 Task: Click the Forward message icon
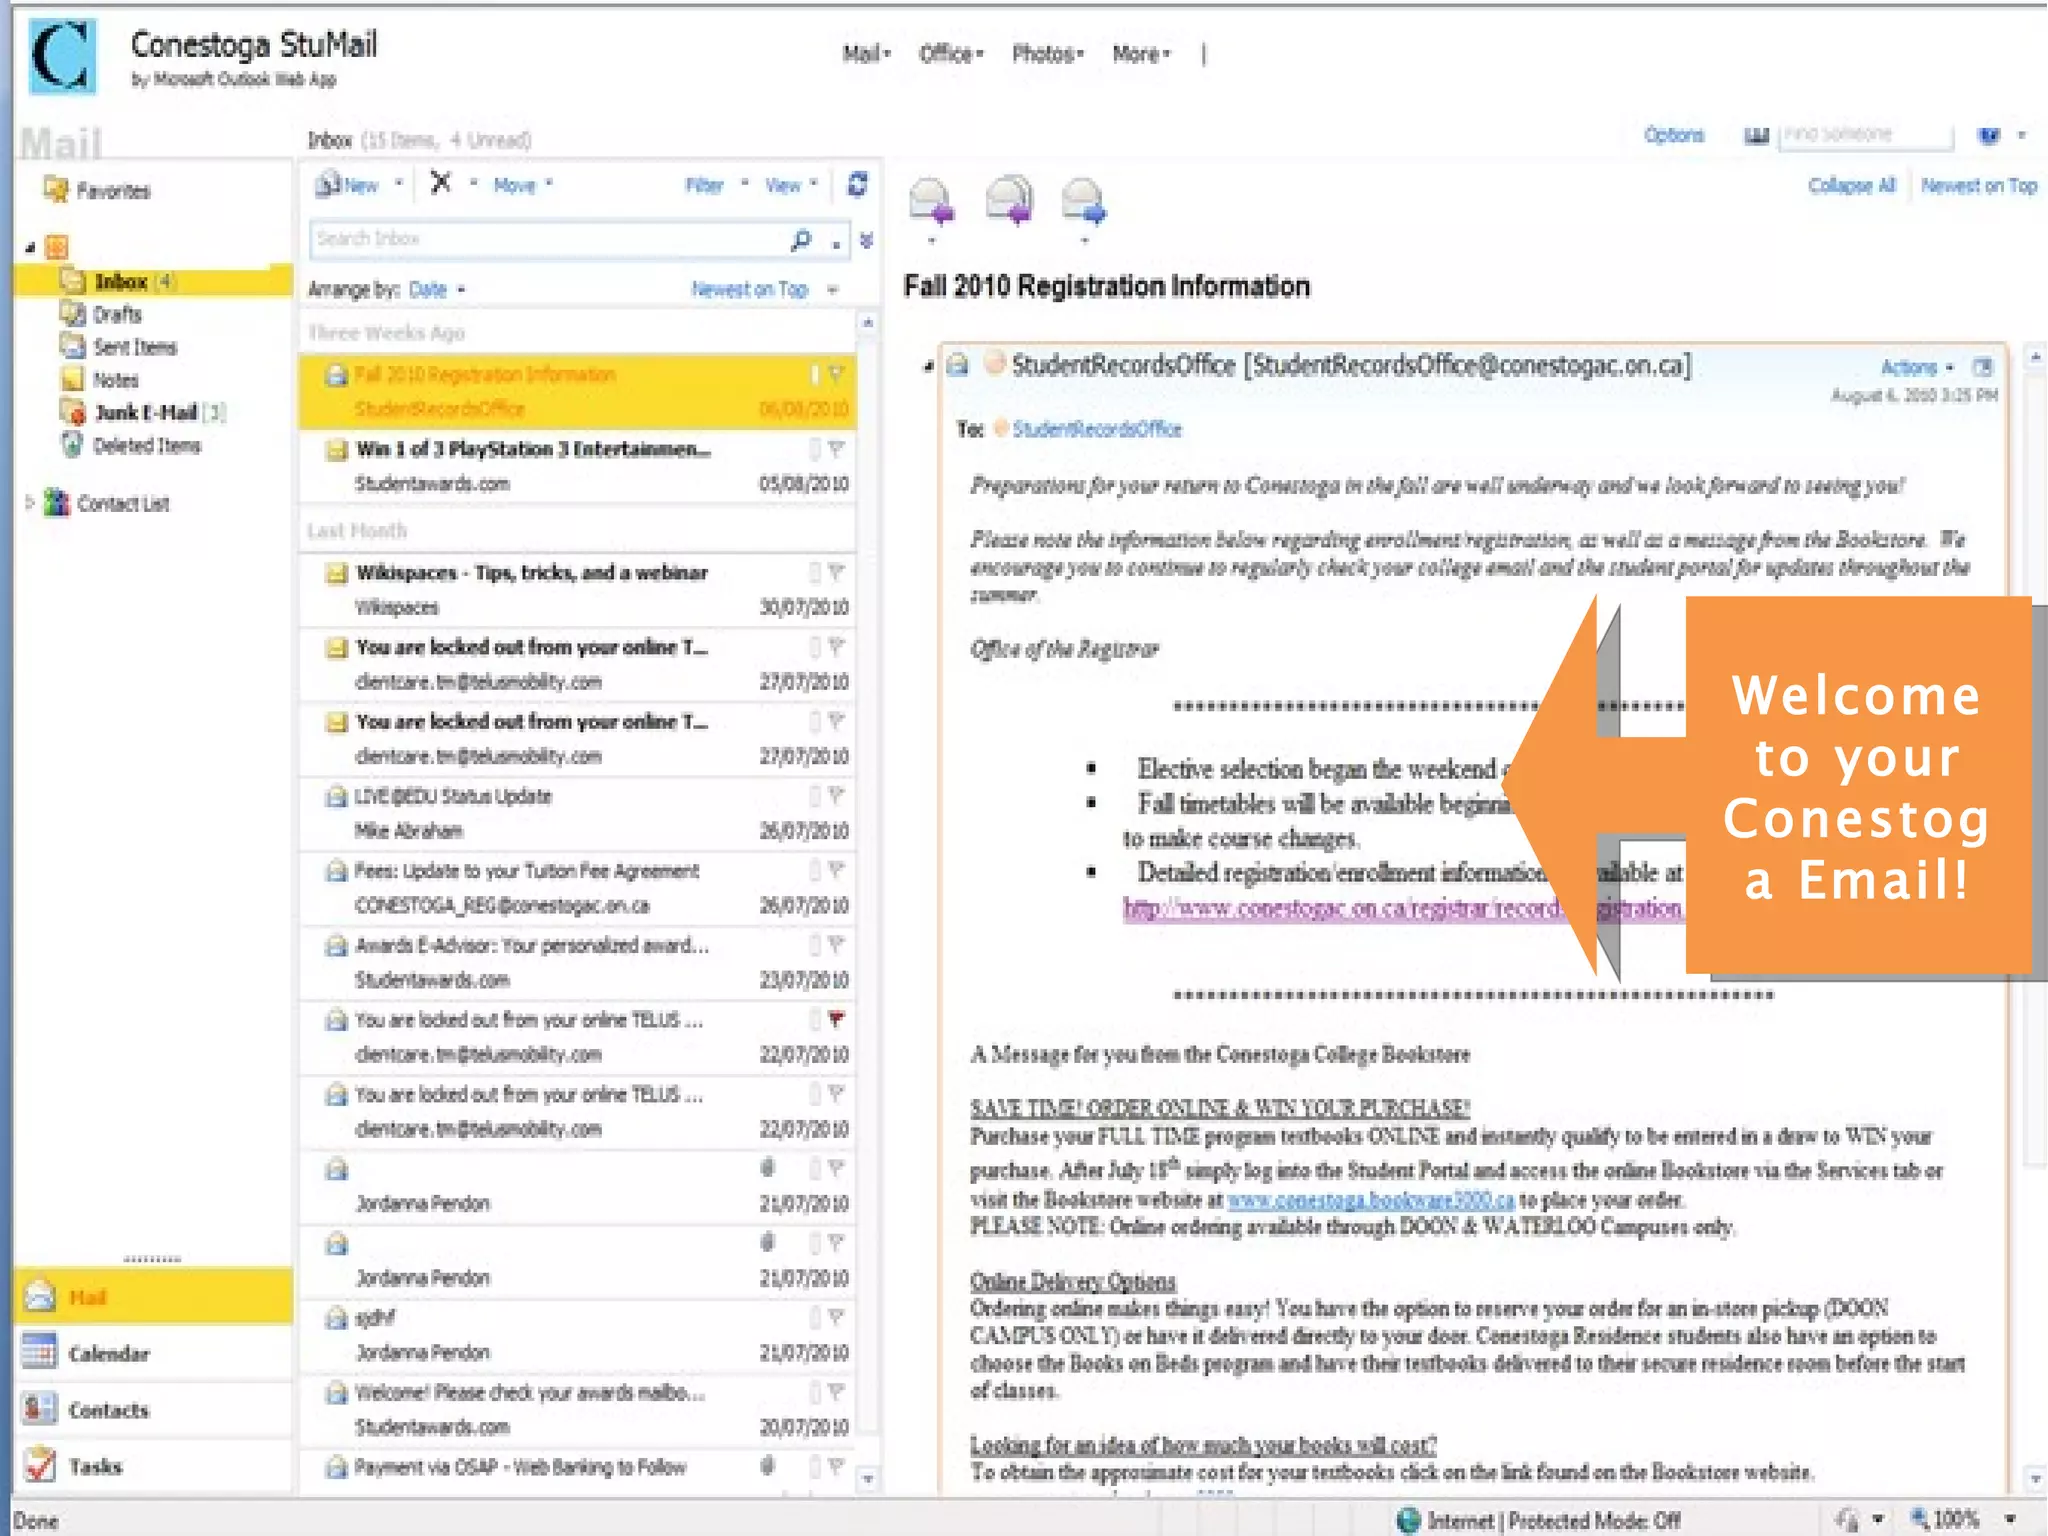[1084, 201]
